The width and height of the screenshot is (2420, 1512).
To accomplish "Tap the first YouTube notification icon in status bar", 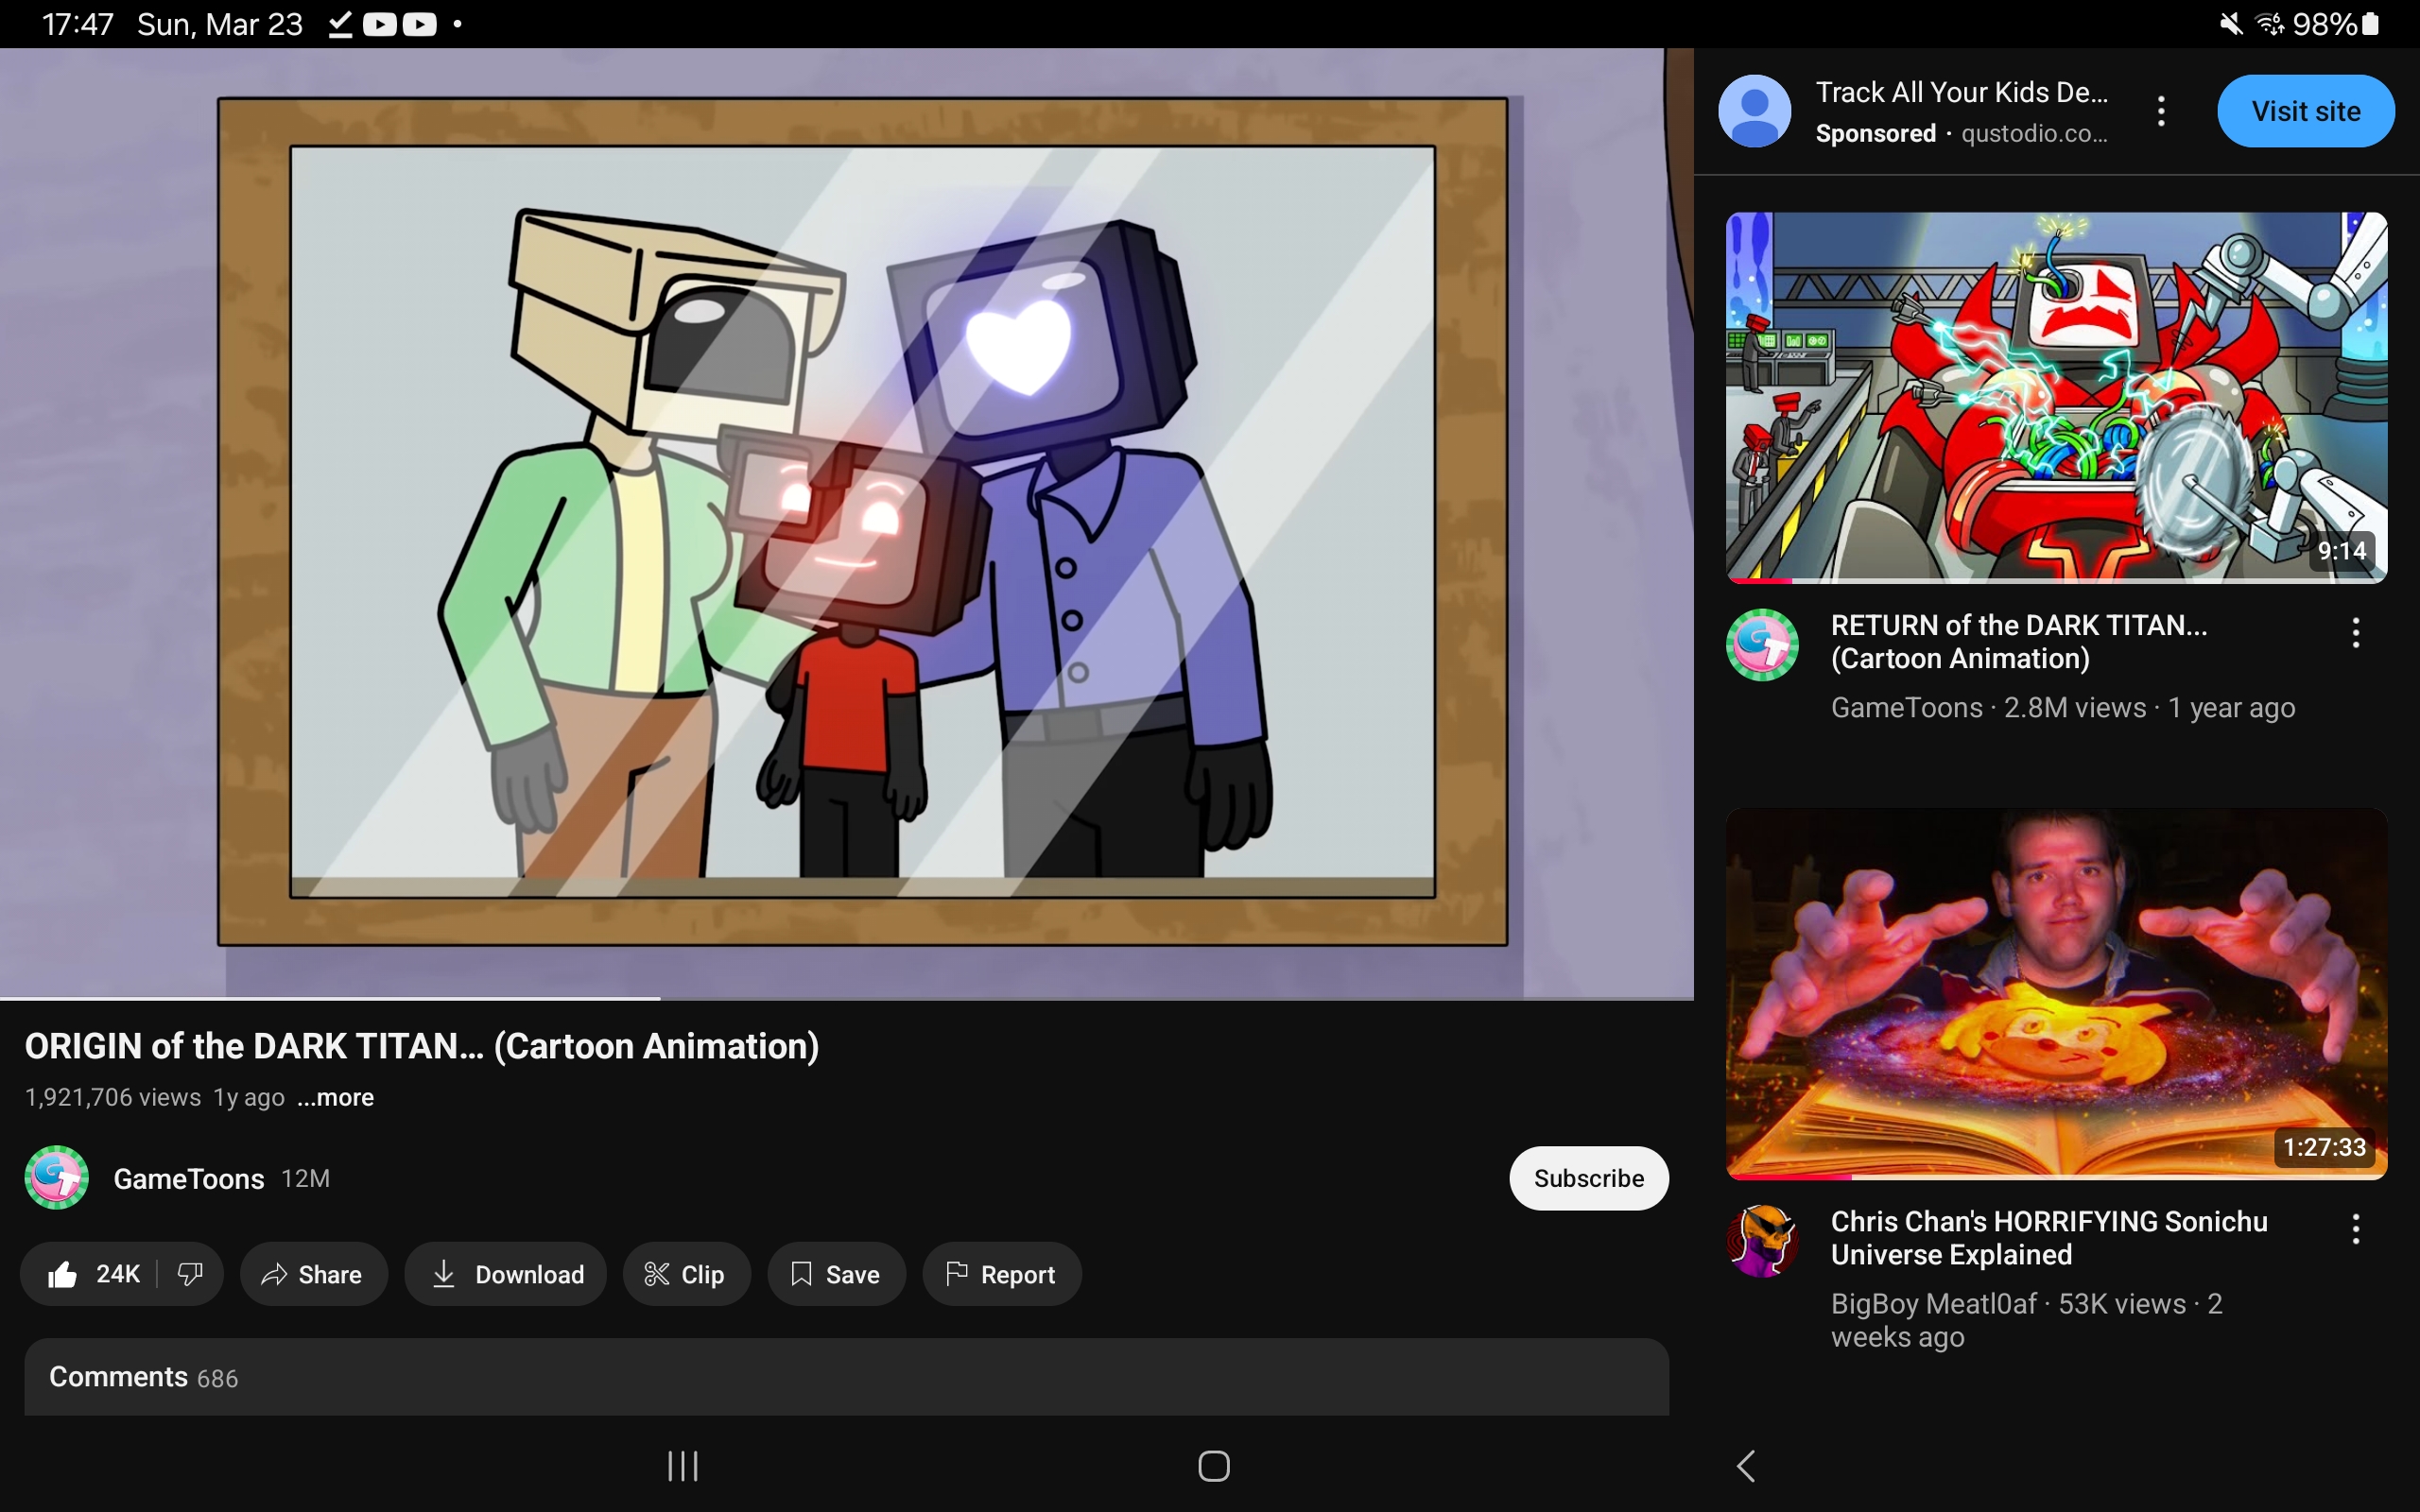I will 380,24.
